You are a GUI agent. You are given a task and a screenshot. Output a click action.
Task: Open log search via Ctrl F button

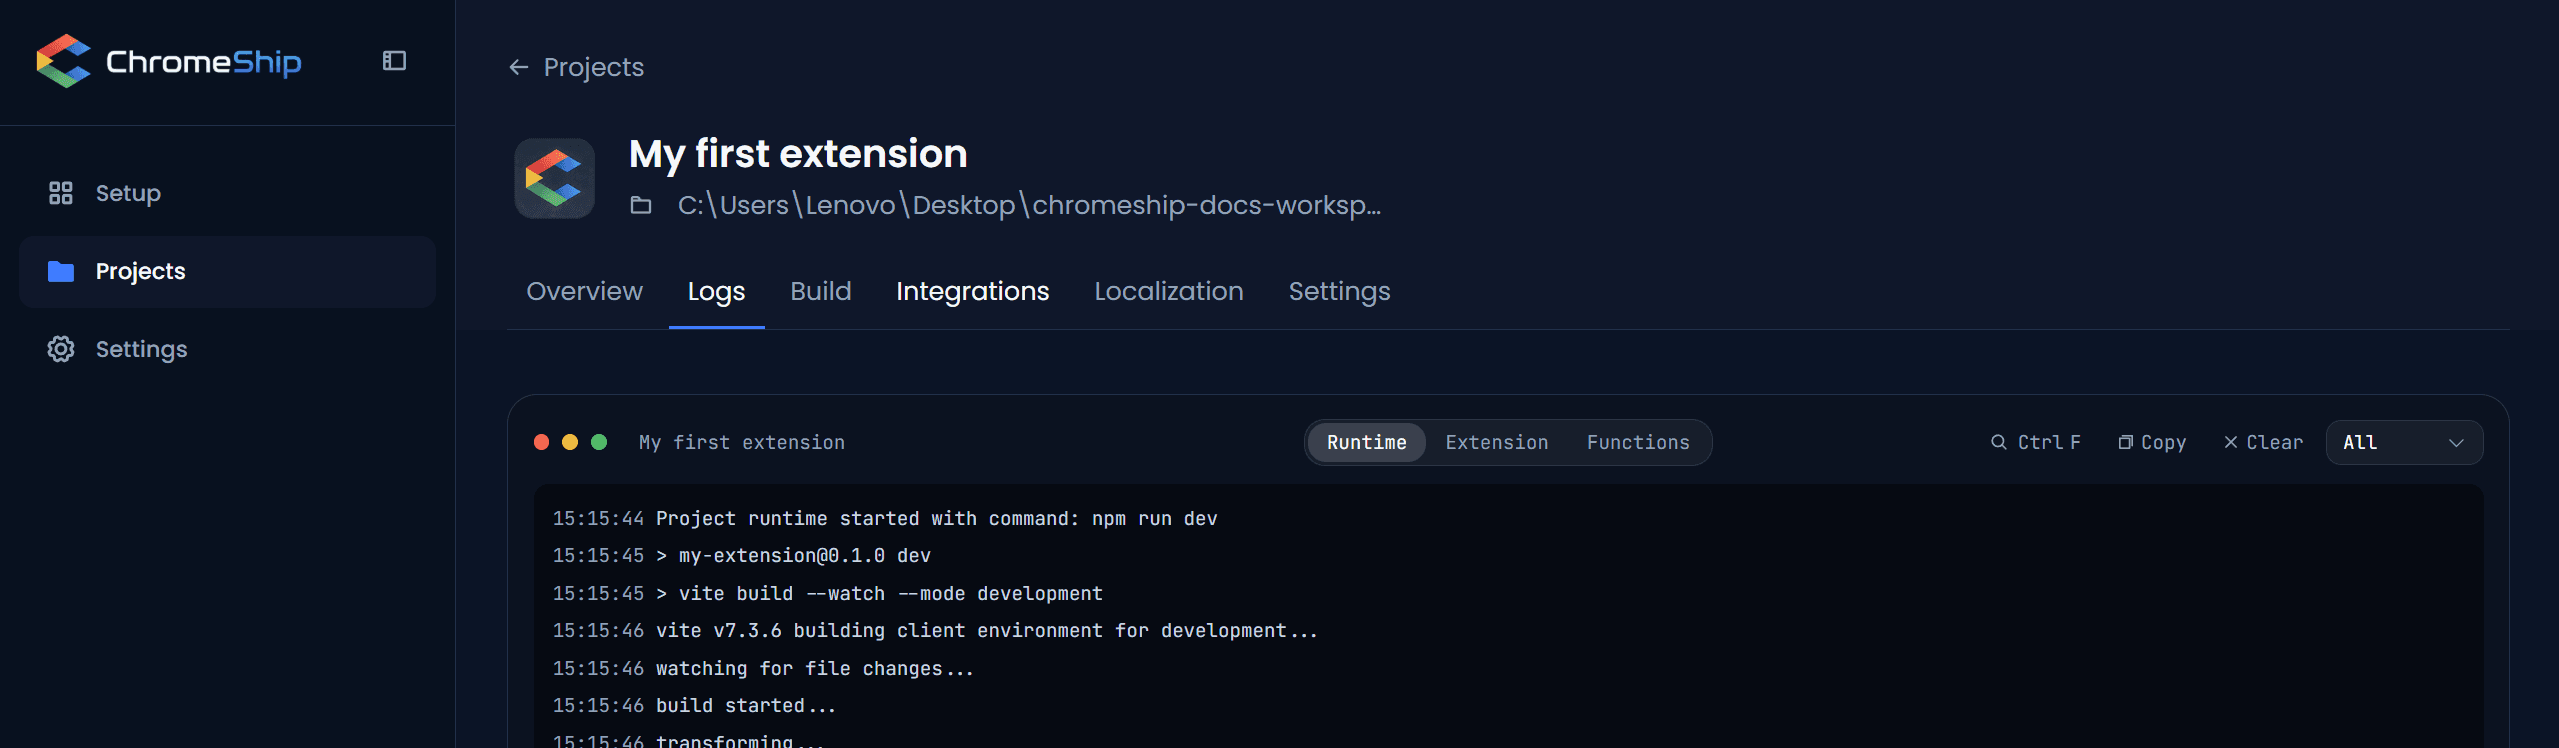2036,442
